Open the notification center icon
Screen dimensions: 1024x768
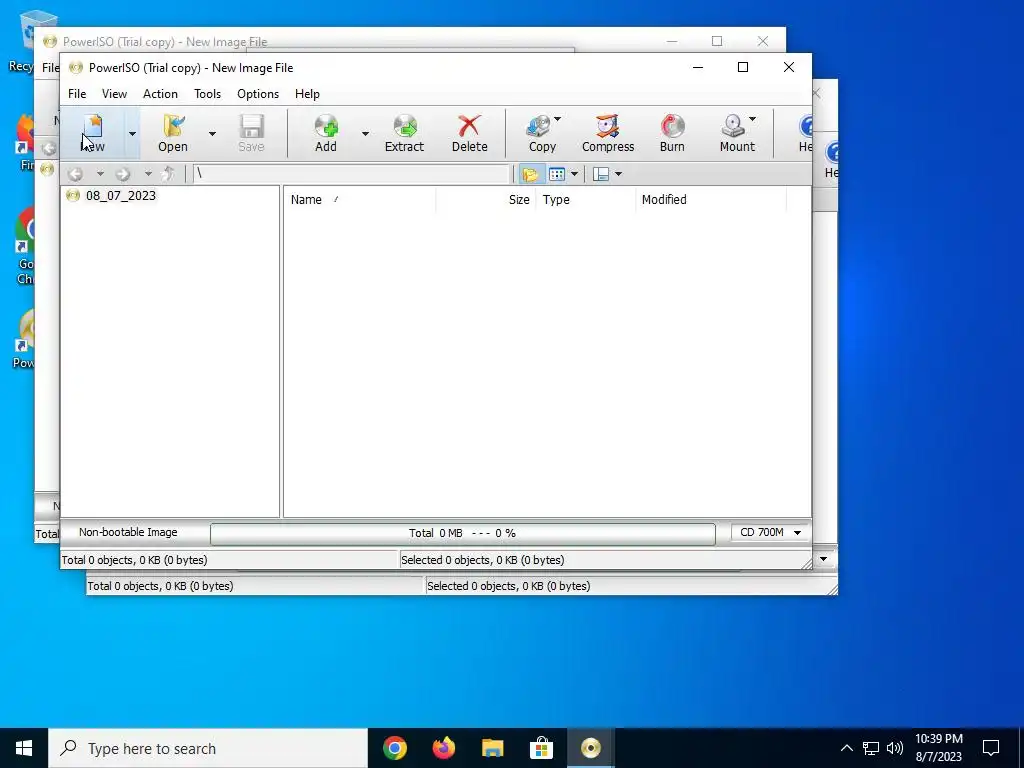pos(991,748)
